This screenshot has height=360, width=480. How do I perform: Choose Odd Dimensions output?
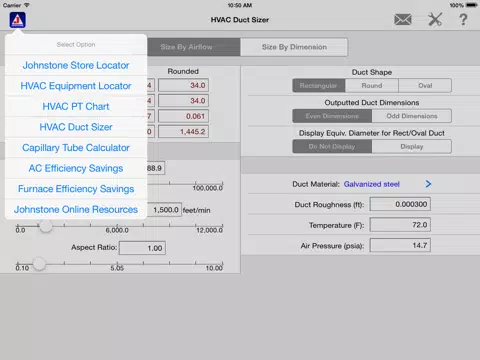412,116
